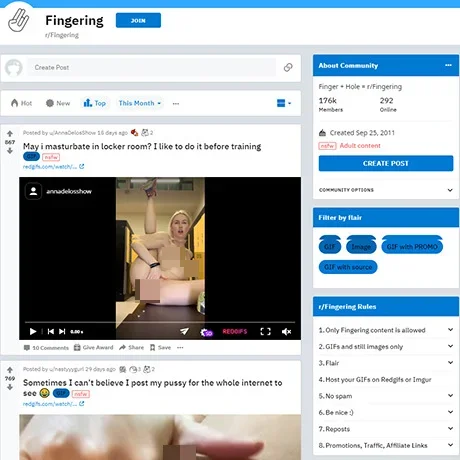
Task: Click the subreddit logo icon
Action: (x=19, y=20)
